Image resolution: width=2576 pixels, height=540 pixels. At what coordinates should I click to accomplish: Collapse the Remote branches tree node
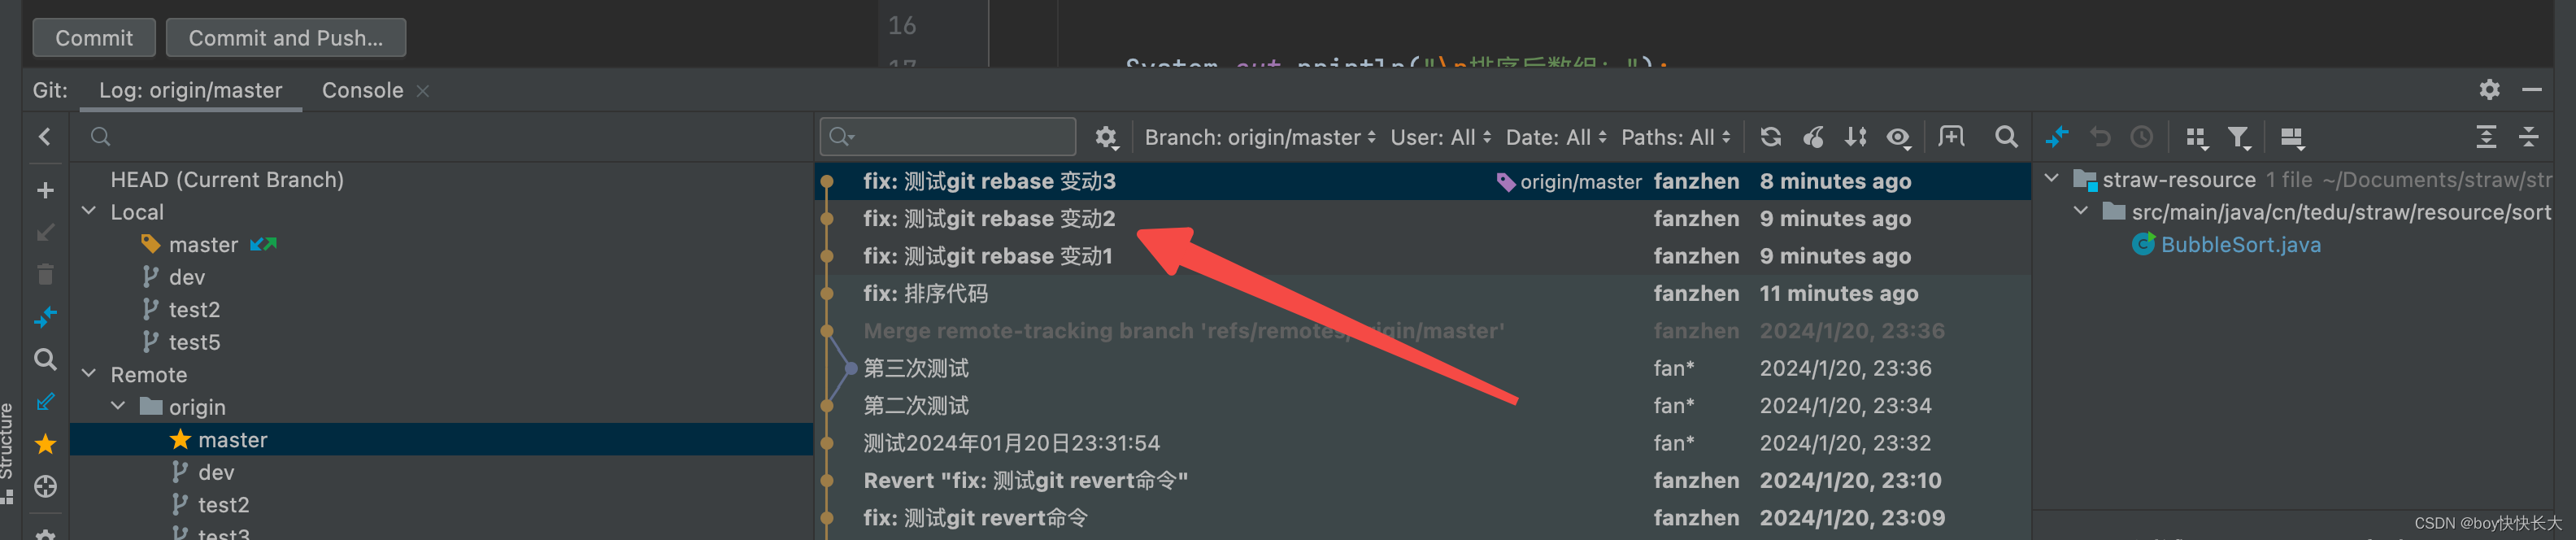click(x=89, y=374)
